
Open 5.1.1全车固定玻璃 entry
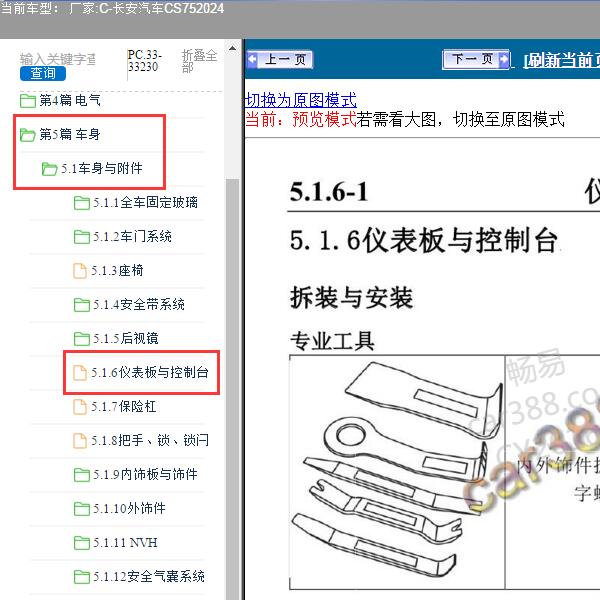pos(145,203)
